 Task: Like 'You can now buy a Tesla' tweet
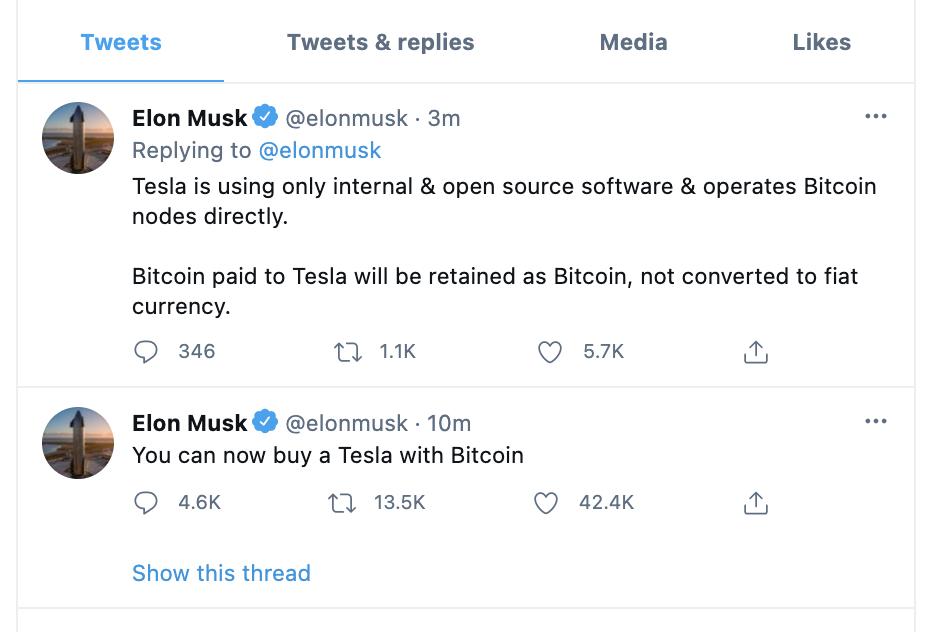click(x=546, y=502)
